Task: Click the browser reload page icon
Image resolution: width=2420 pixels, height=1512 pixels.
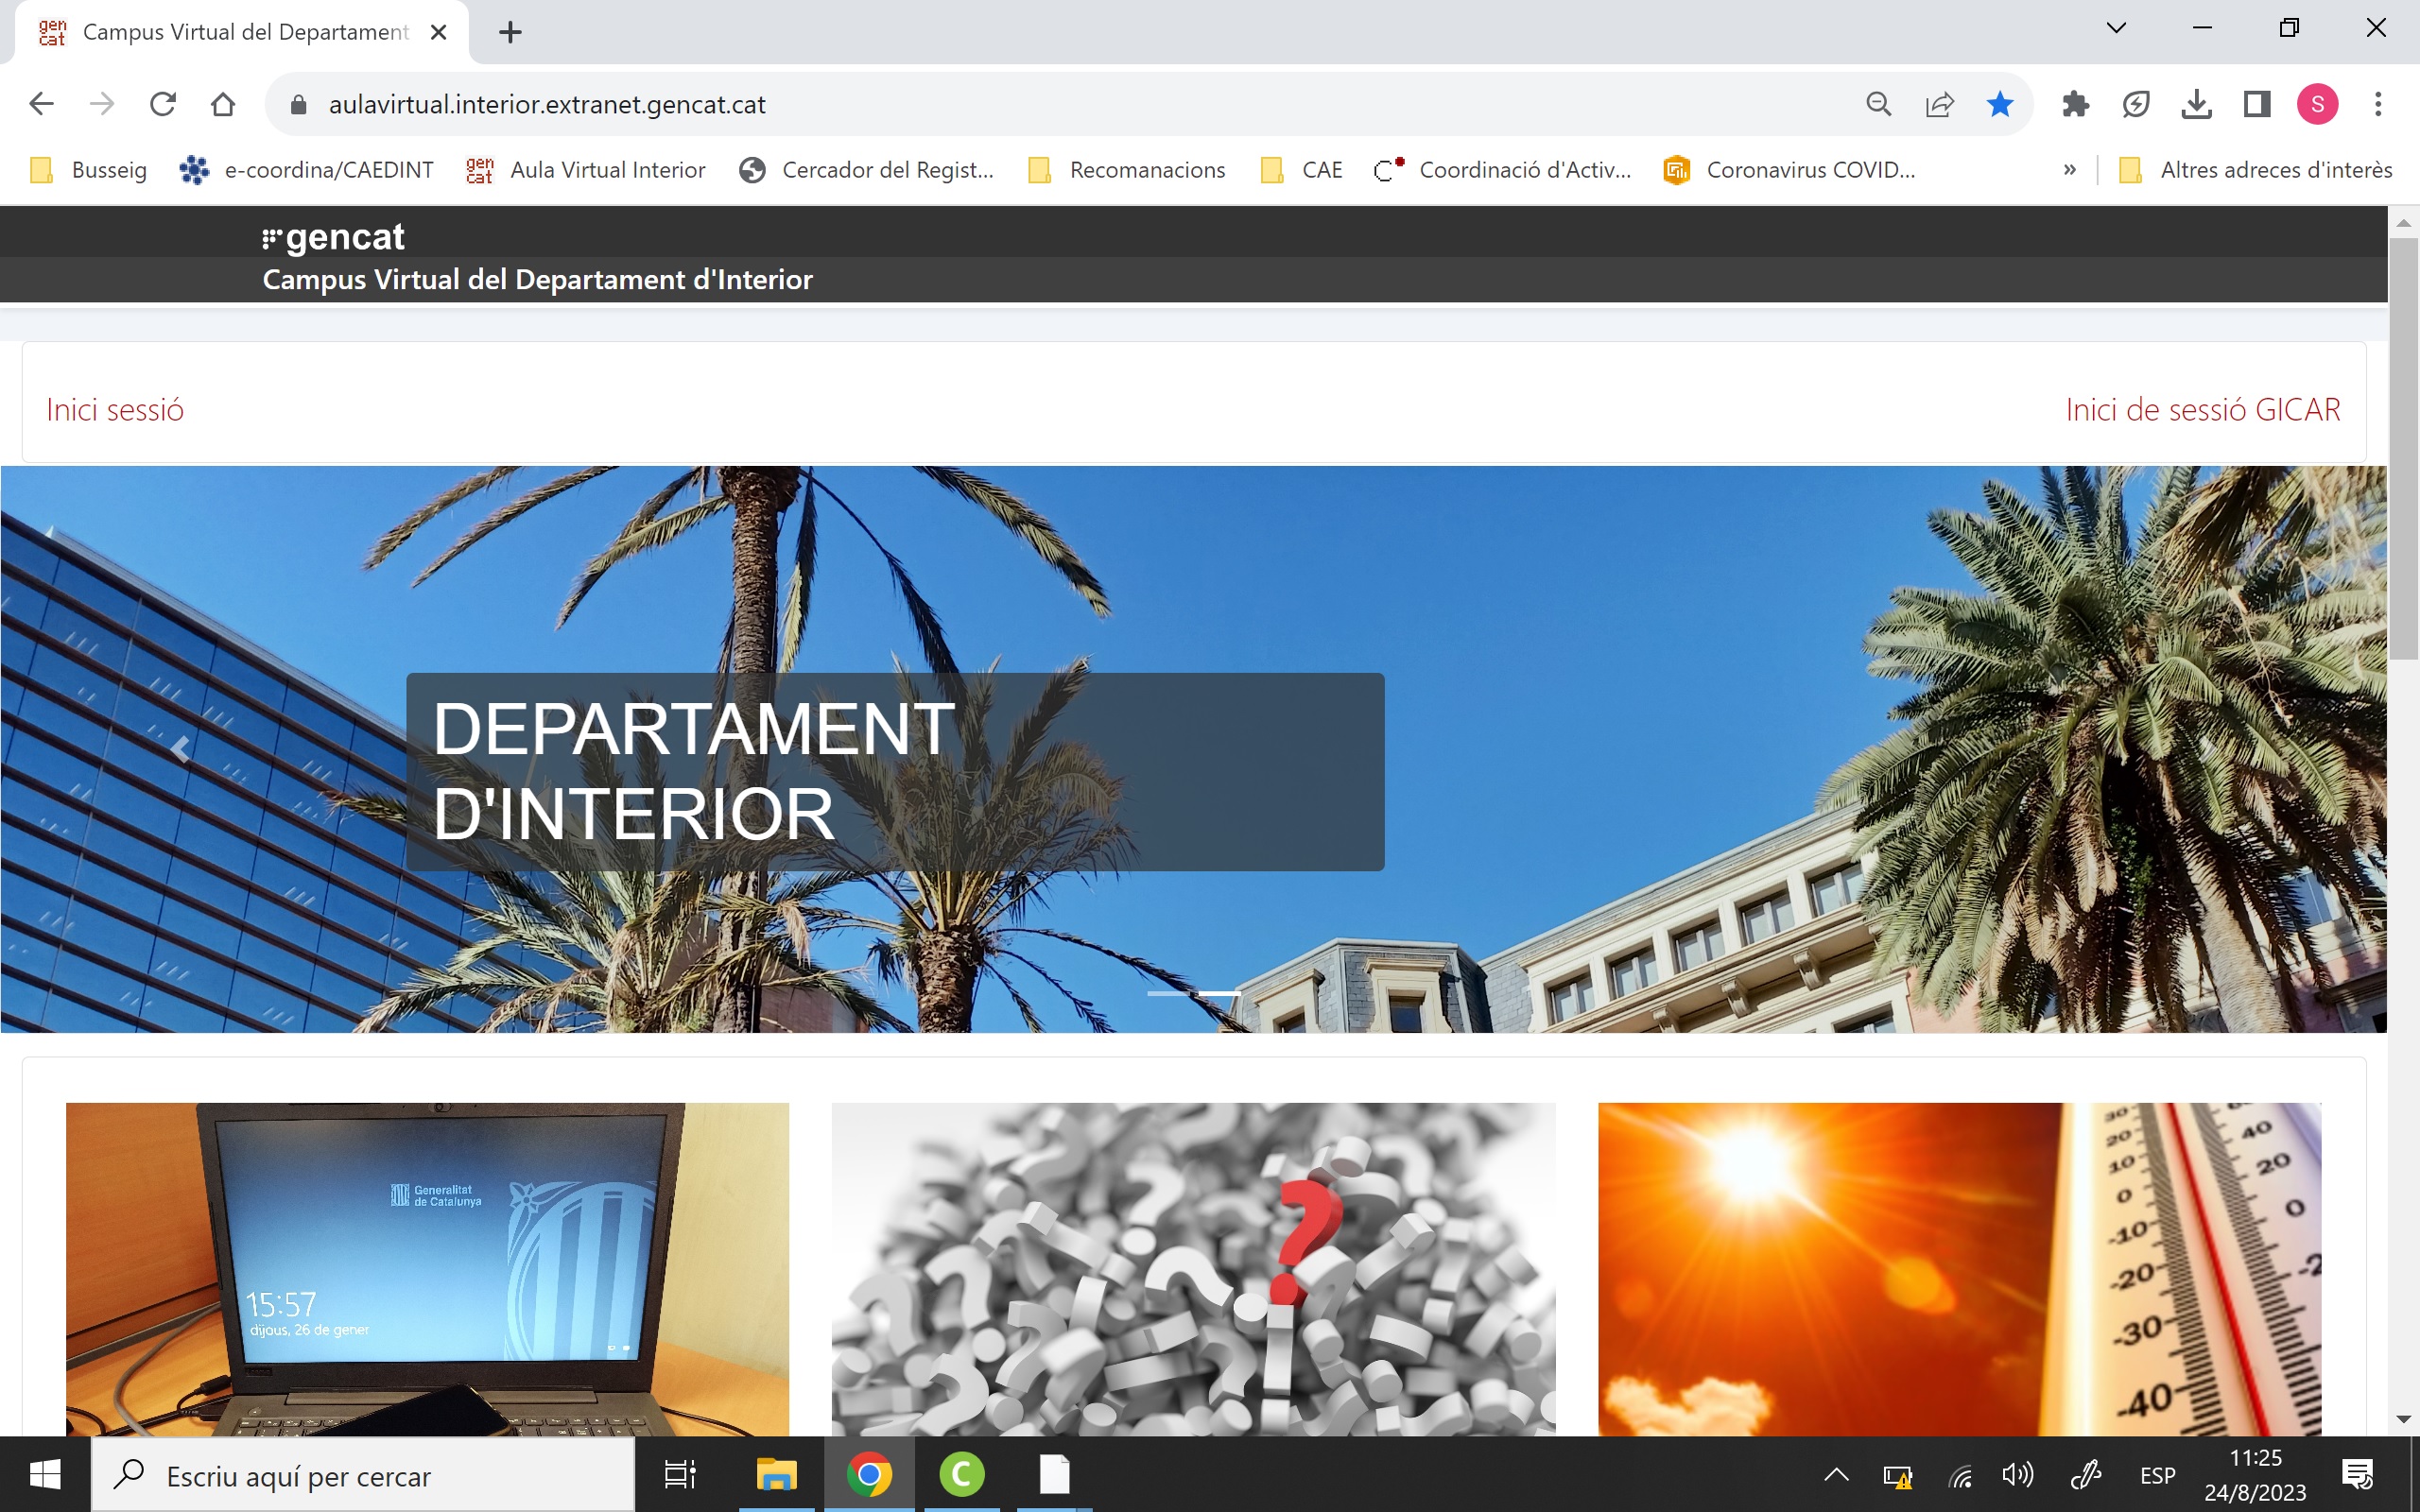Action: (x=162, y=104)
